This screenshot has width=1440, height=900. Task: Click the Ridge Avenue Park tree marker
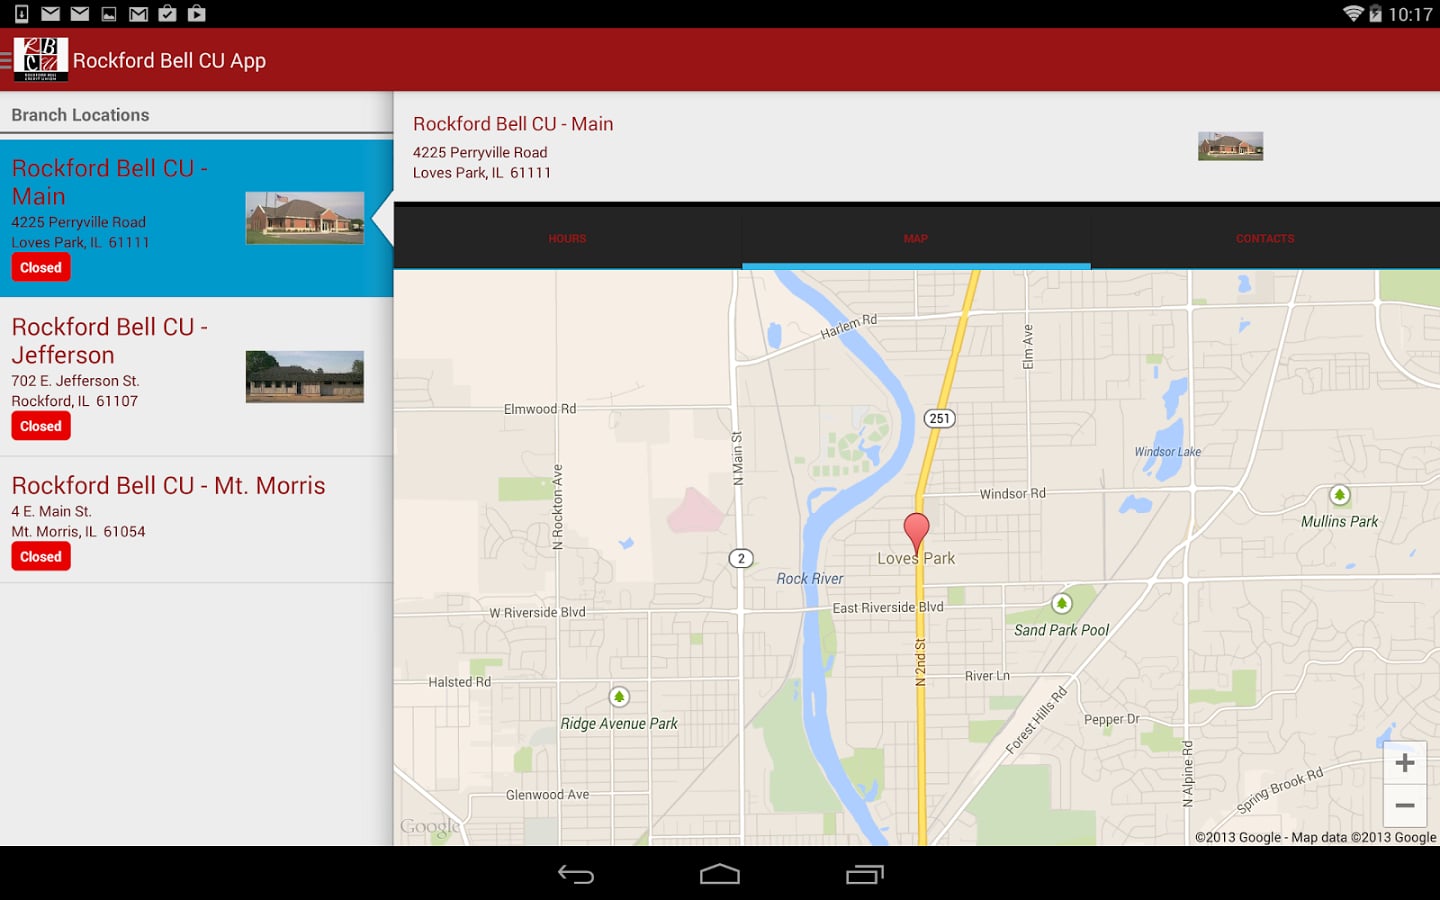tap(619, 696)
